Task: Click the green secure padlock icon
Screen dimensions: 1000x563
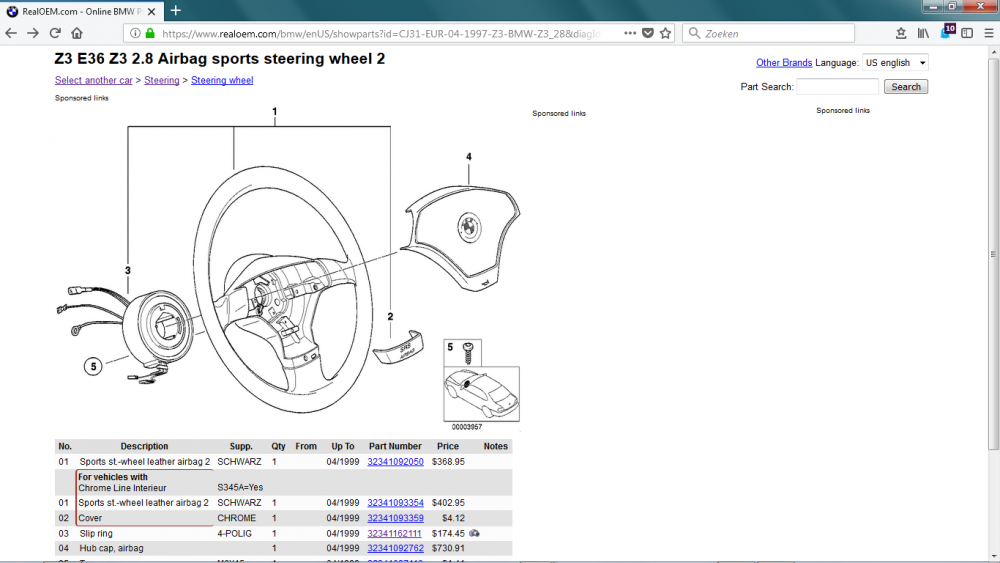Action: coord(150,33)
